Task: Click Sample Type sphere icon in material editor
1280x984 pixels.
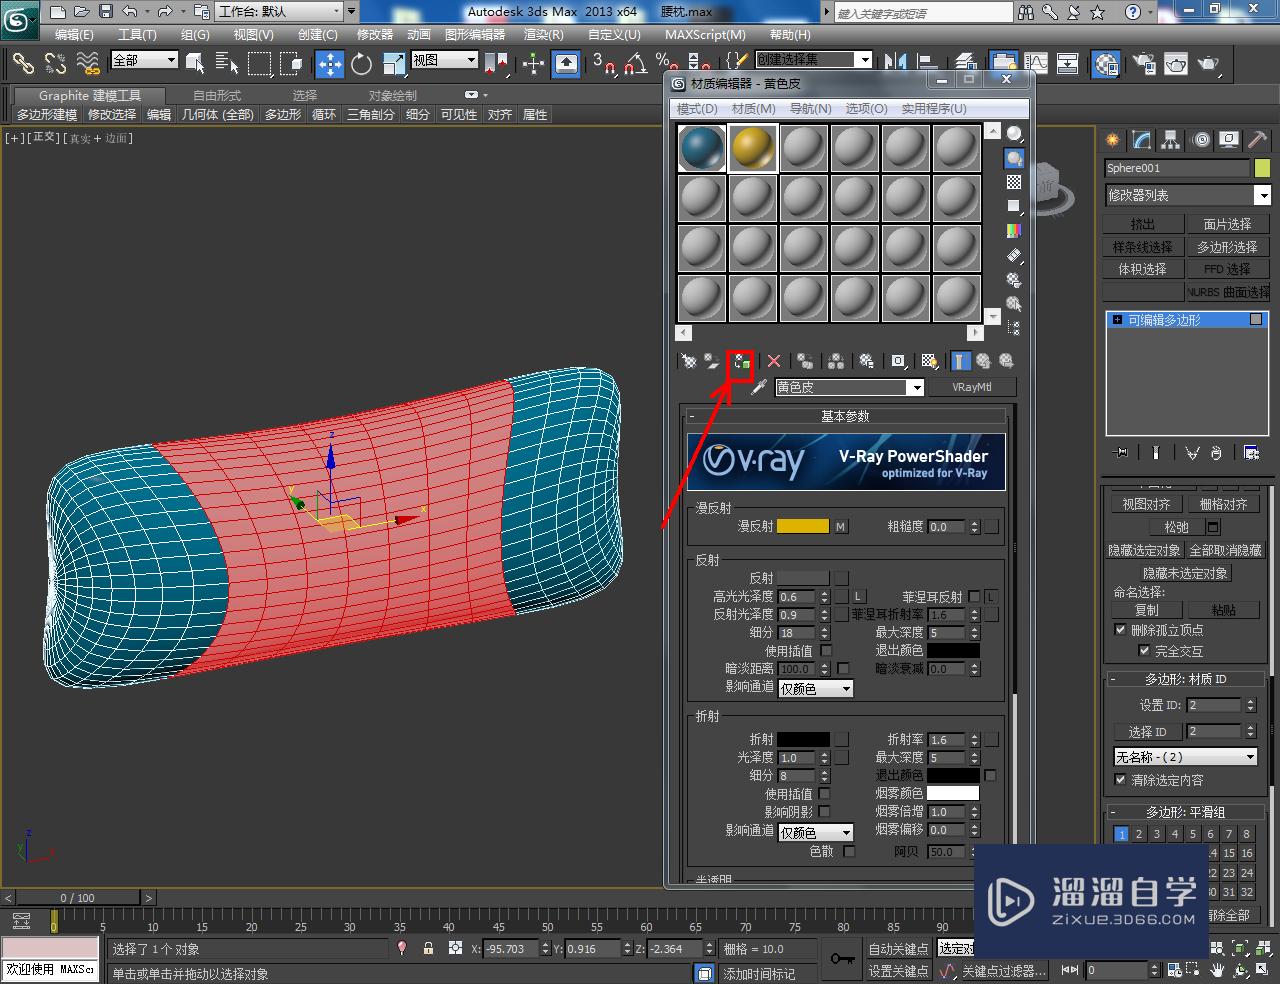Action: [x=1014, y=134]
